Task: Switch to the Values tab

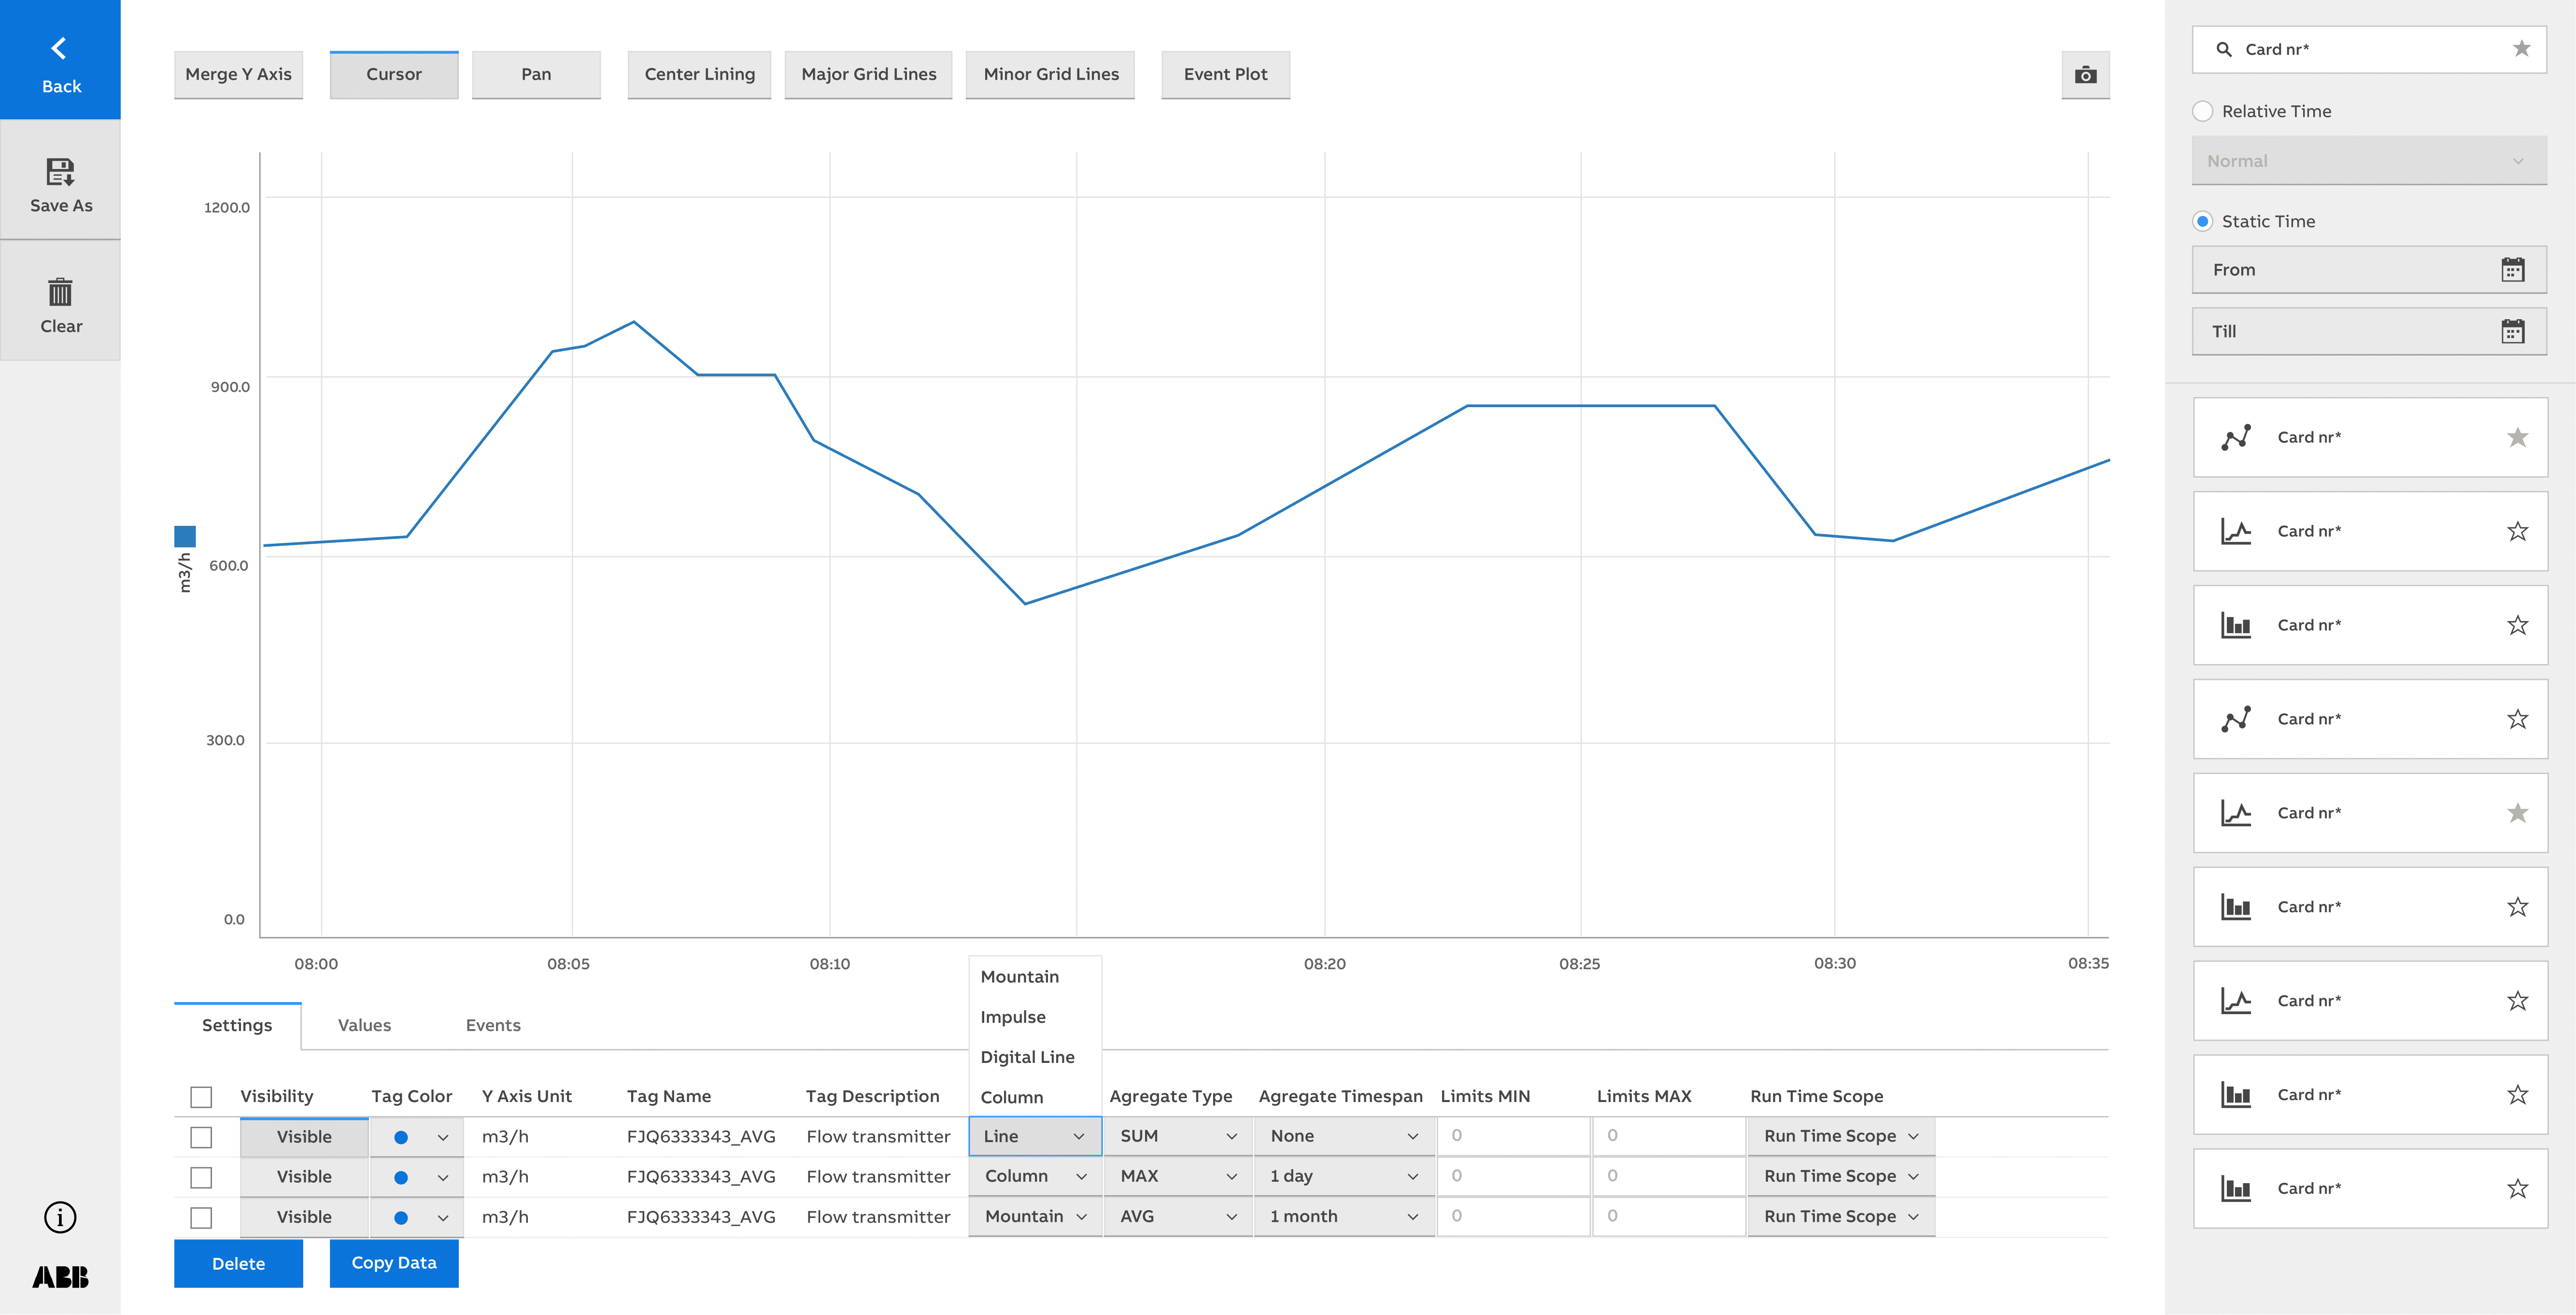Action: (364, 1025)
